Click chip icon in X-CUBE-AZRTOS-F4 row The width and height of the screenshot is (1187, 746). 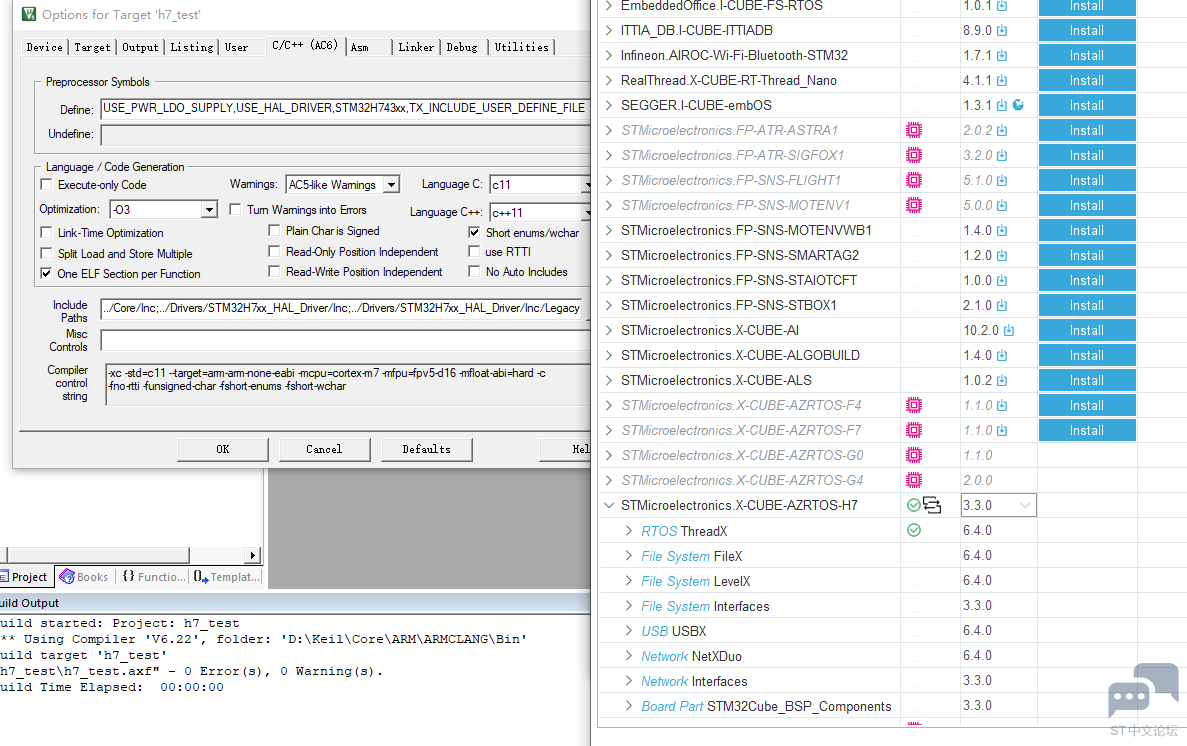[x=914, y=405]
